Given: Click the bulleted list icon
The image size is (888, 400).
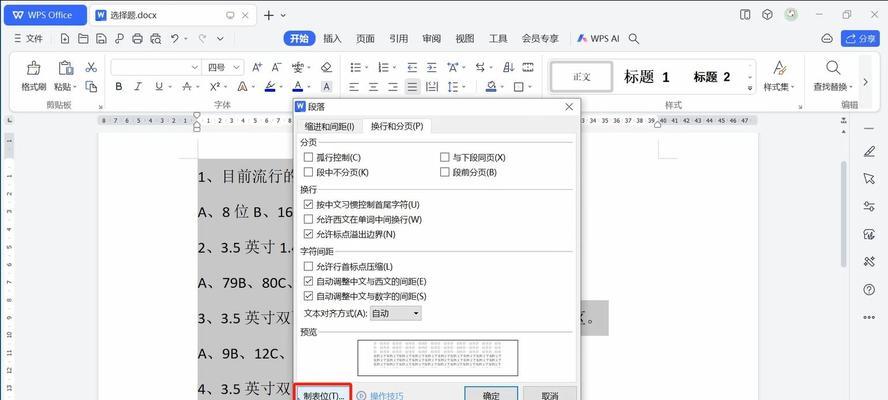Looking at the screenshot, I should [x=356, y=67].
